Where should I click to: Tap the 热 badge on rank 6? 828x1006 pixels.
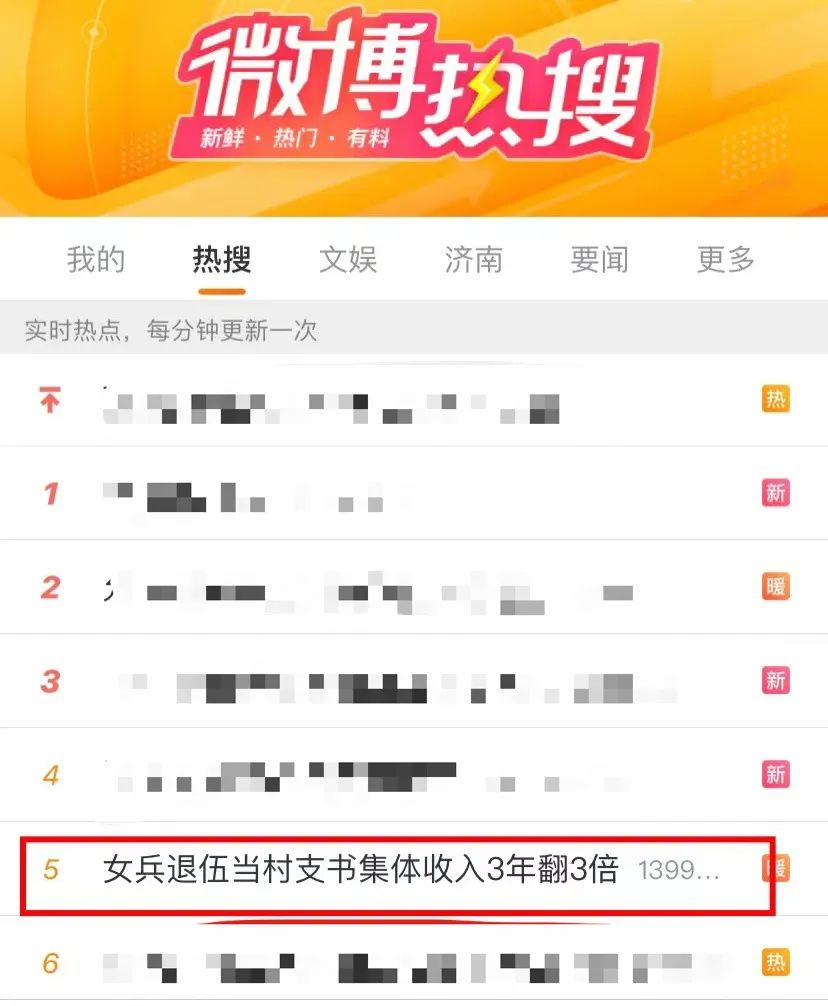coord(775,962)
